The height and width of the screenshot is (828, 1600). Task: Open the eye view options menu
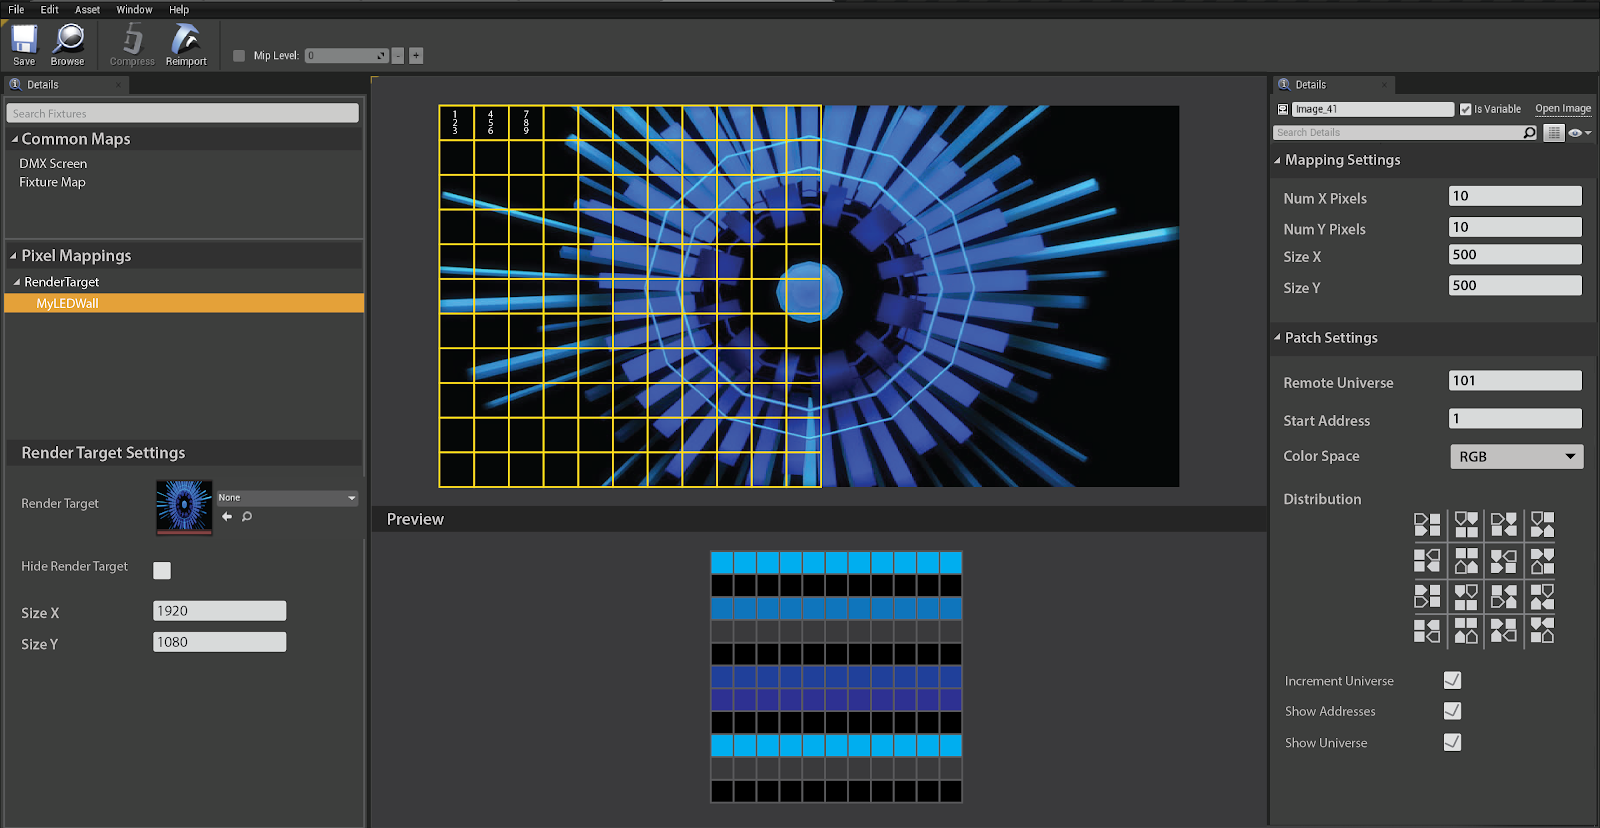tap(1579, 132)
